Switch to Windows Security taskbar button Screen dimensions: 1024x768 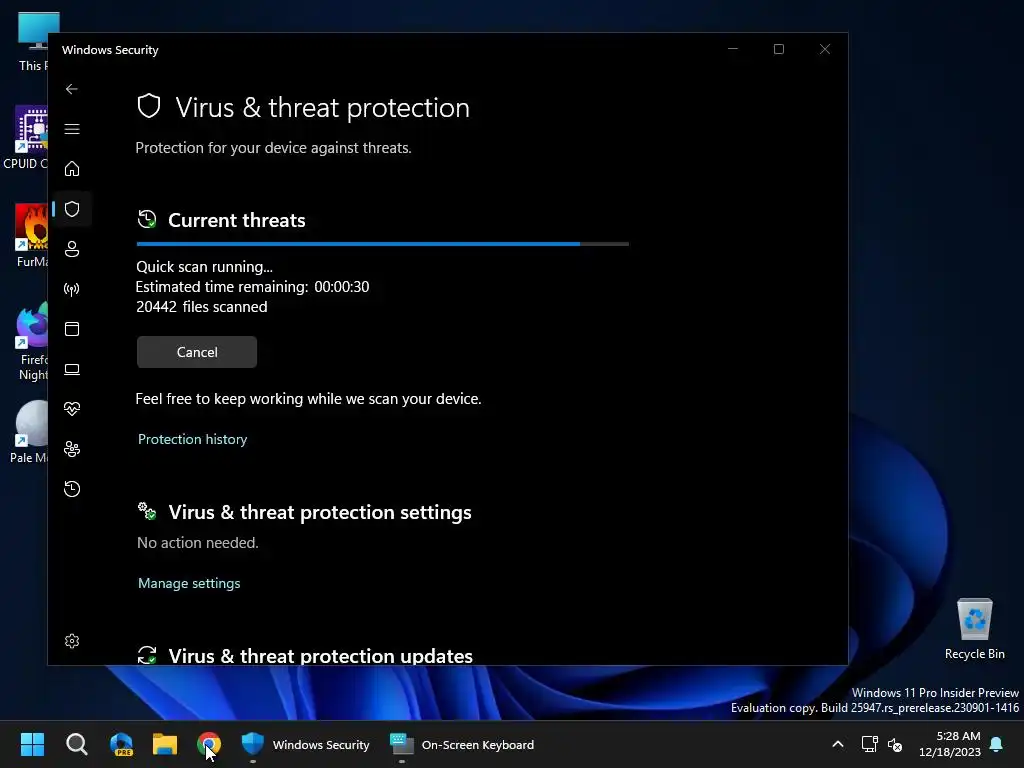click(305, 744)
